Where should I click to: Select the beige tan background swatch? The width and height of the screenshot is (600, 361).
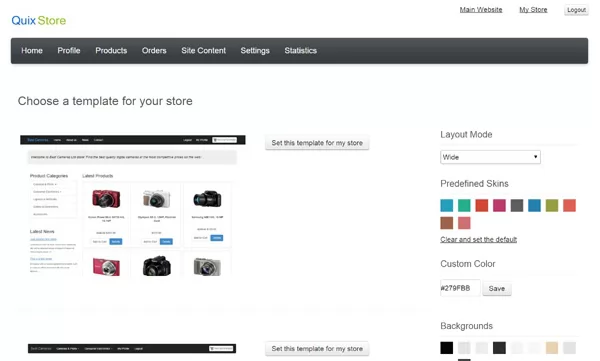552,348
